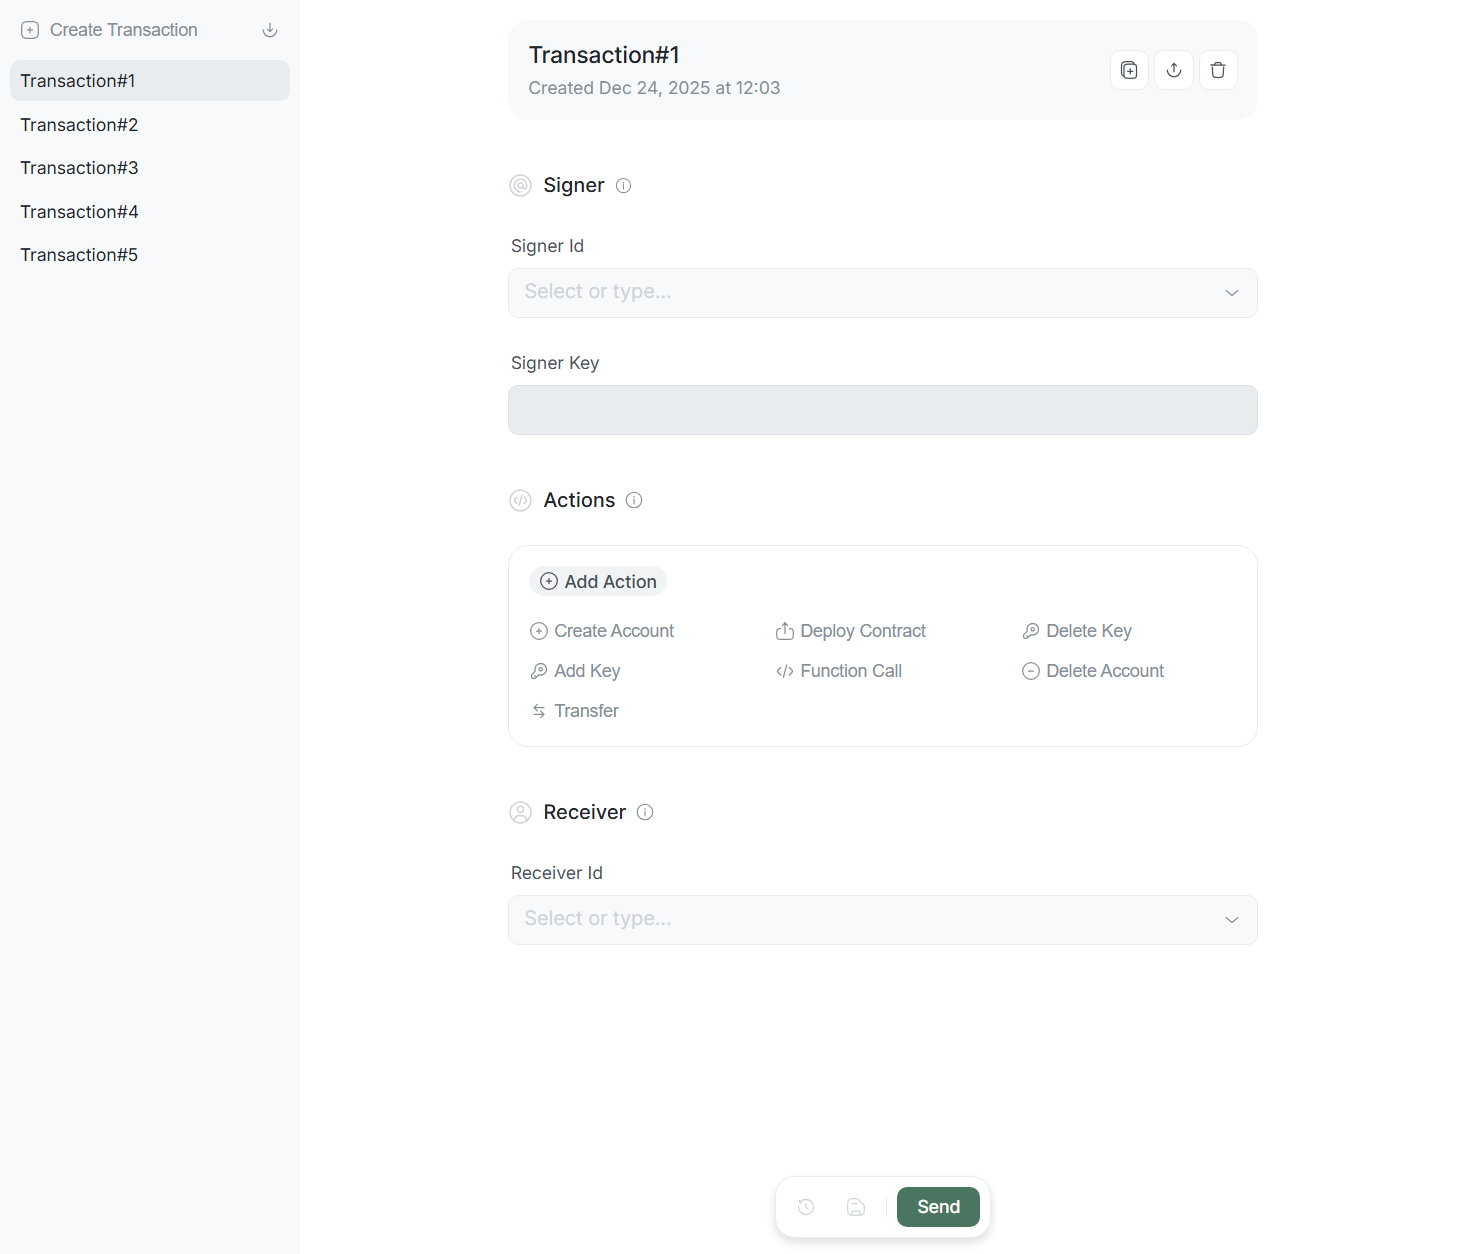Viewport: 1466px width, 1254px height.
Task: Click the import download icon in sidebar
Action: tap(270, 30)
